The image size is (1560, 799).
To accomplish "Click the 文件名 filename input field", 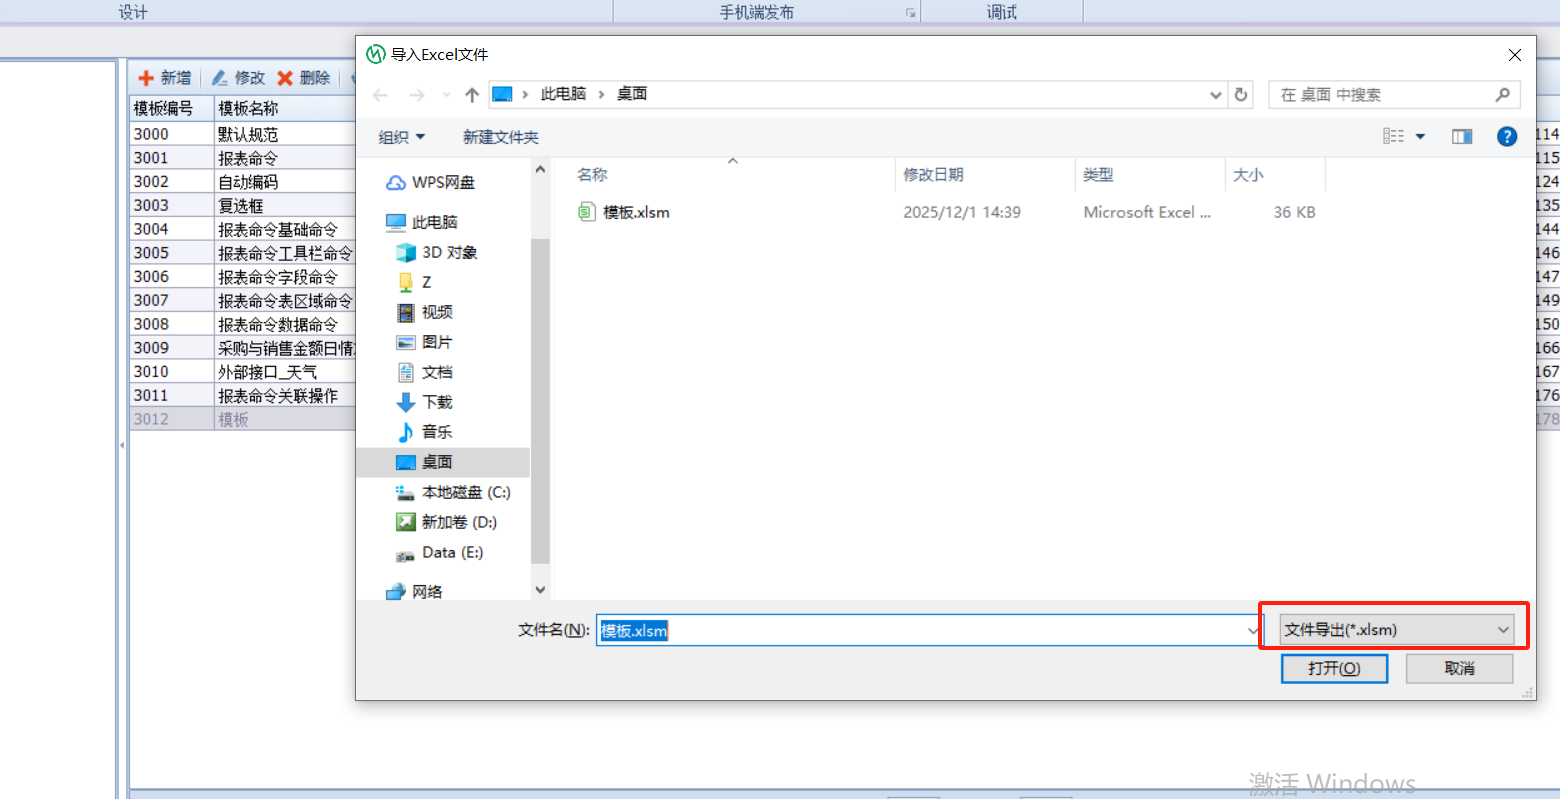I will 920,630.
